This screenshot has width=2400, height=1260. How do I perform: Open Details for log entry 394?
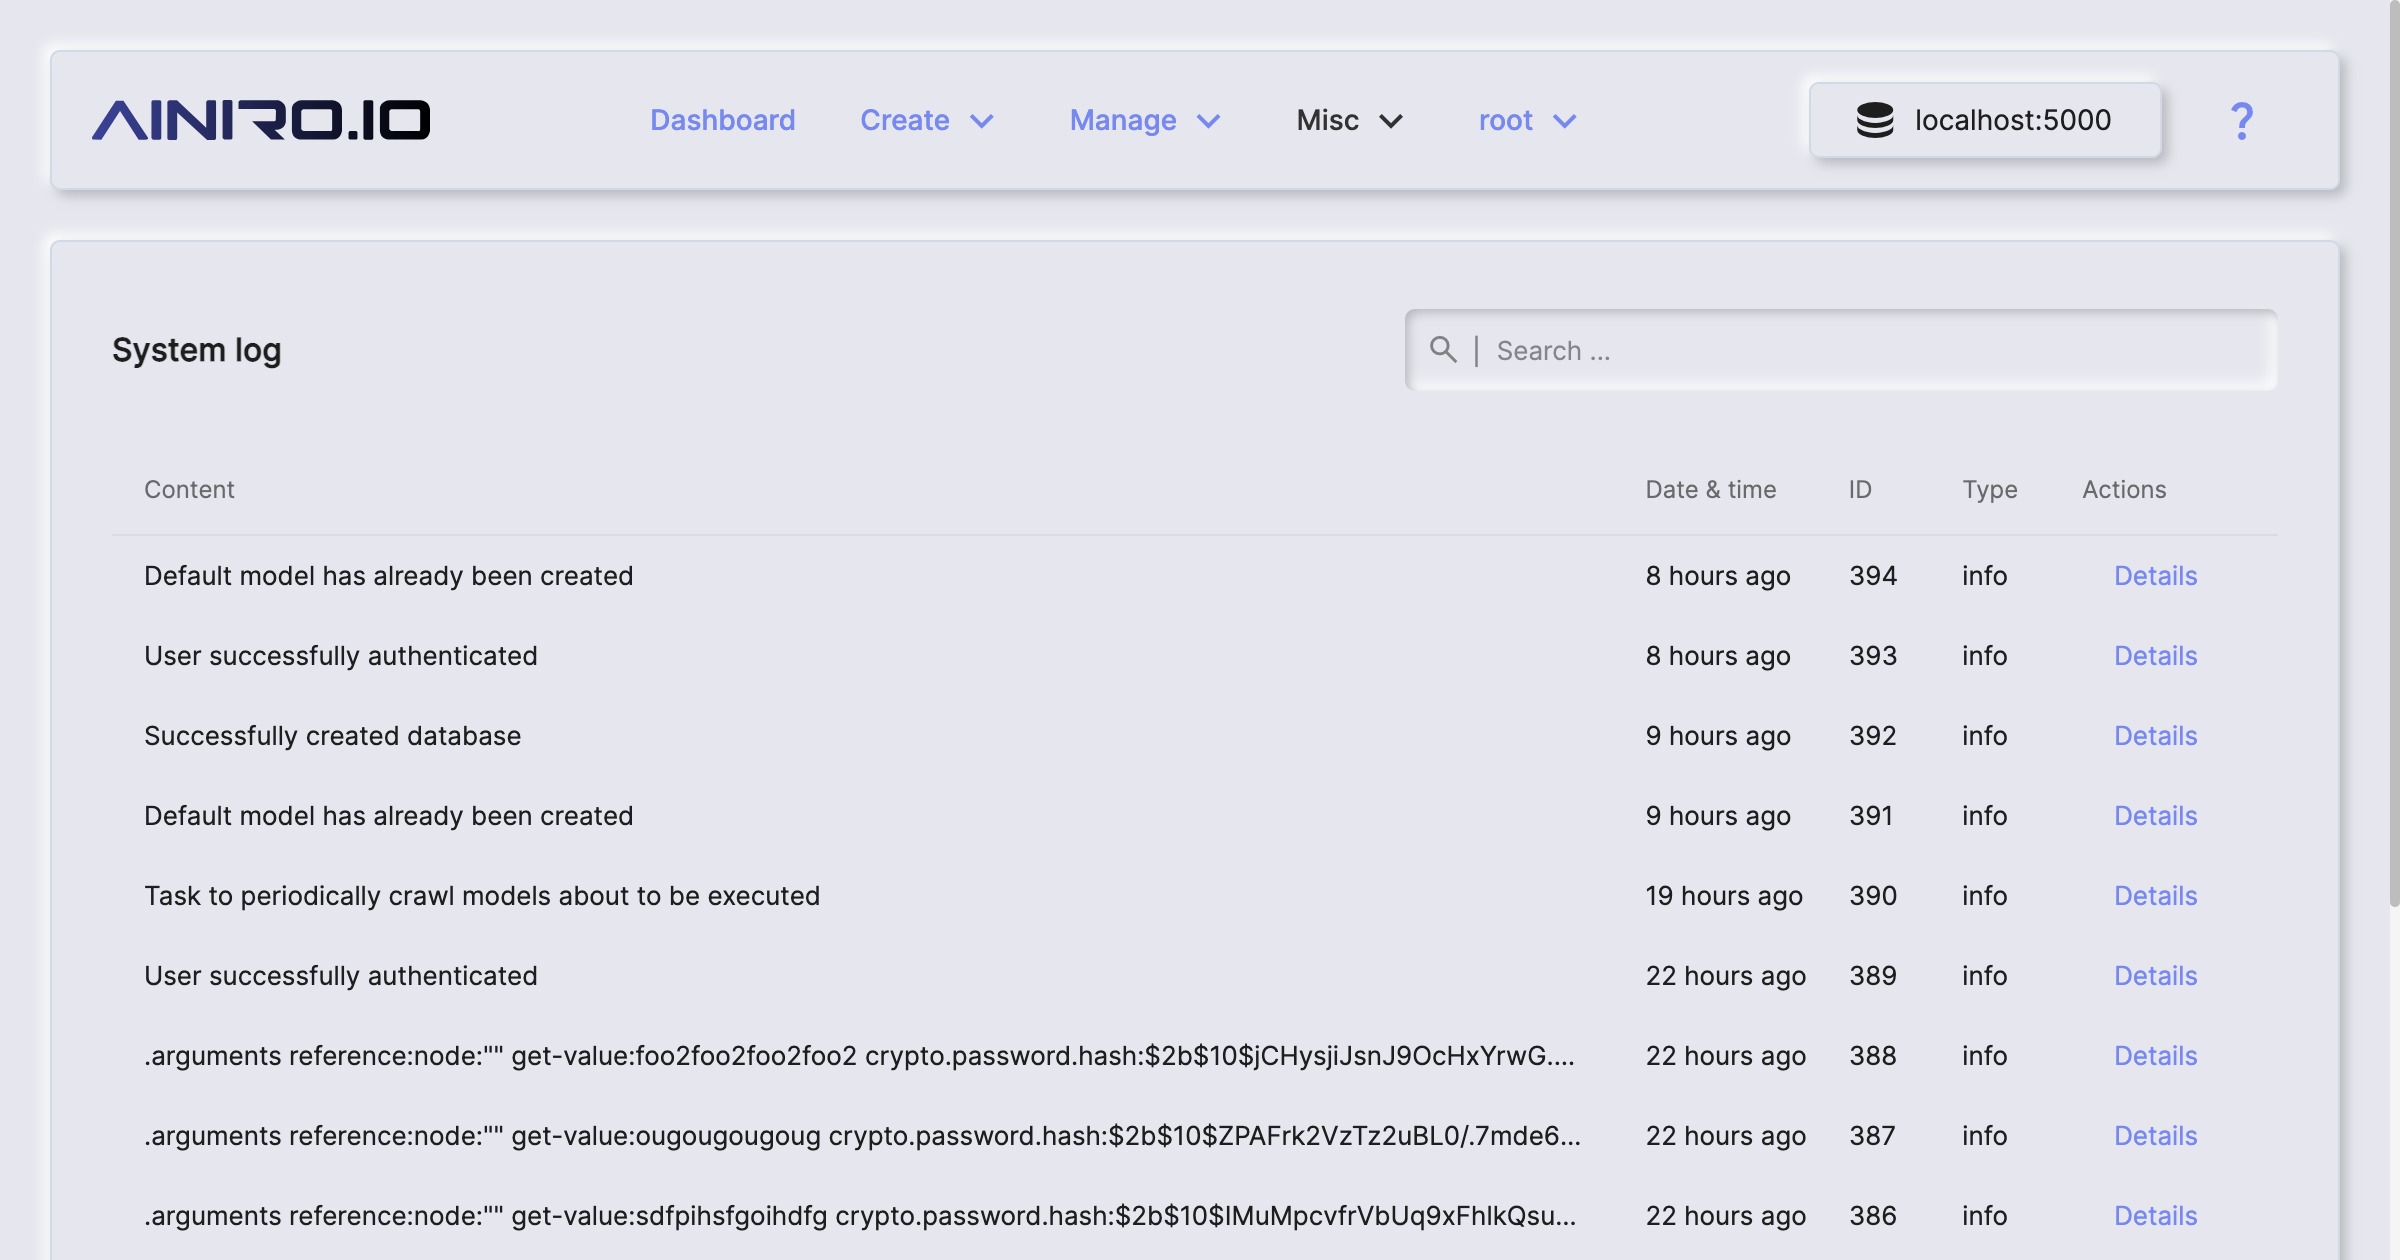pos(2155,576)
